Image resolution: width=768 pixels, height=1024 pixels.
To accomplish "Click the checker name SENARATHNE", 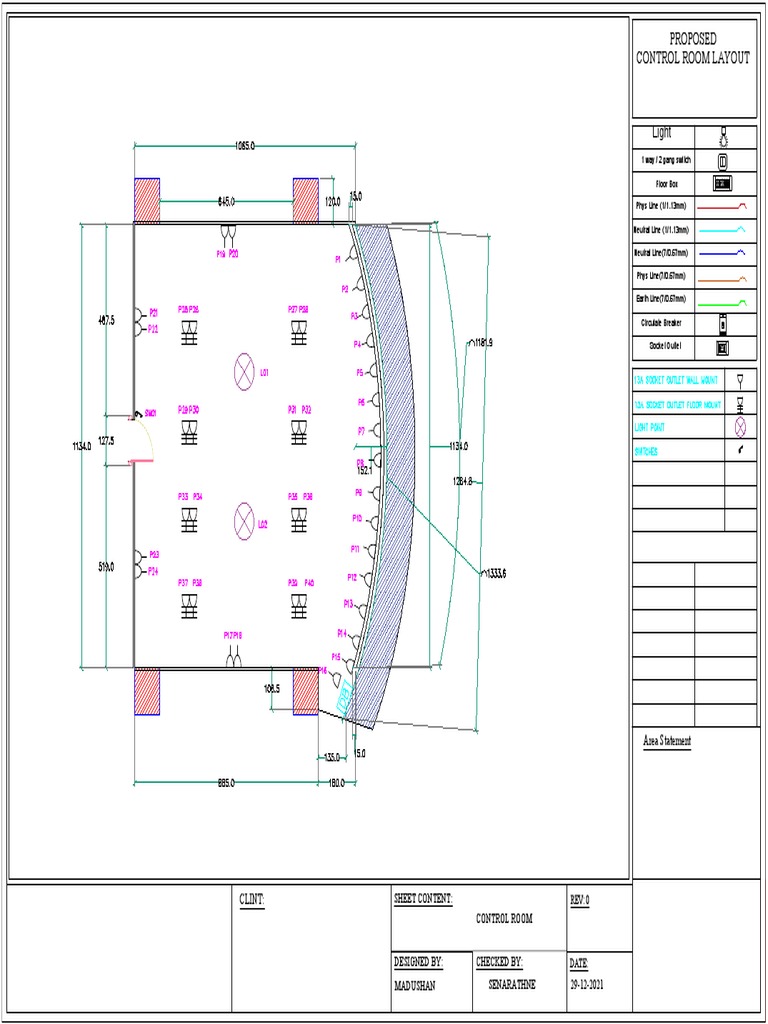I will tap(512, 985).
